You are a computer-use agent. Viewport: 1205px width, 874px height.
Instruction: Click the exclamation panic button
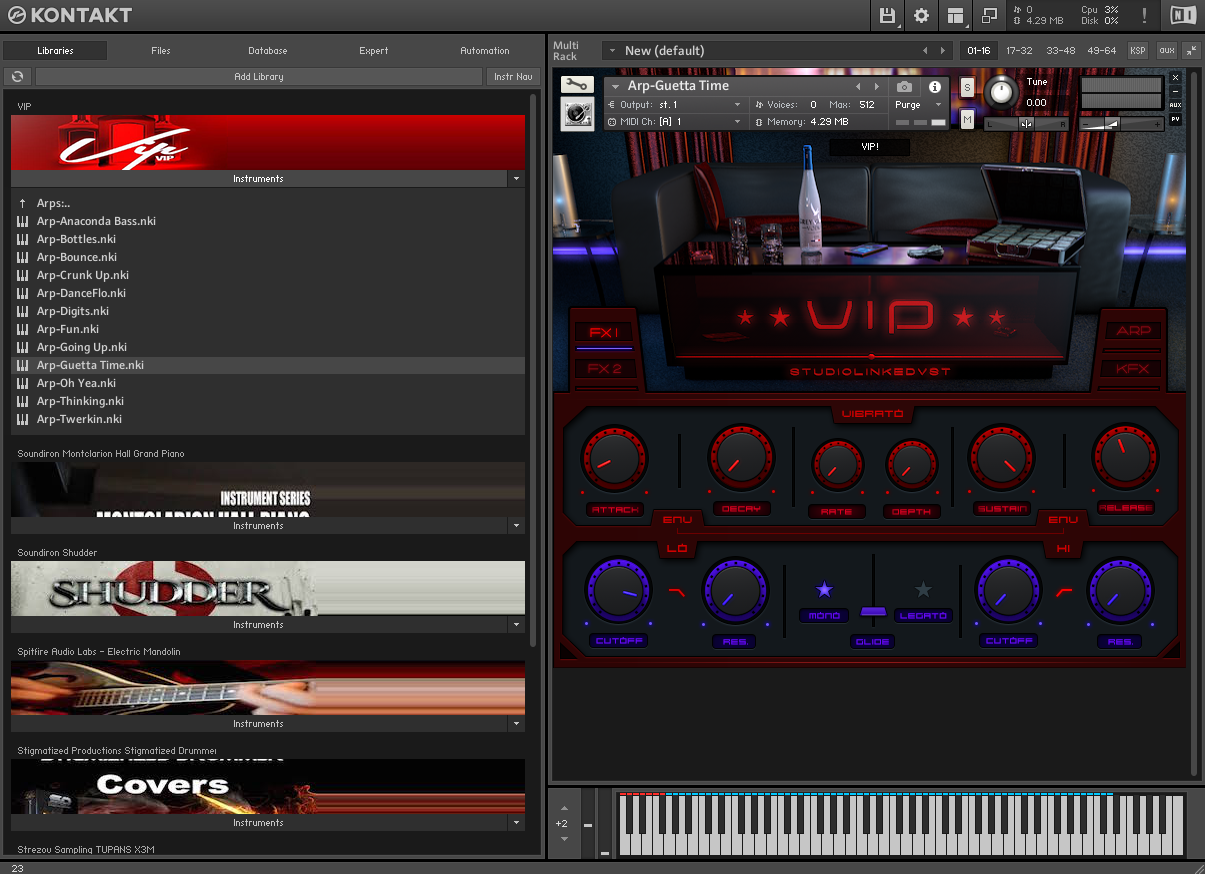(1144, 15)
